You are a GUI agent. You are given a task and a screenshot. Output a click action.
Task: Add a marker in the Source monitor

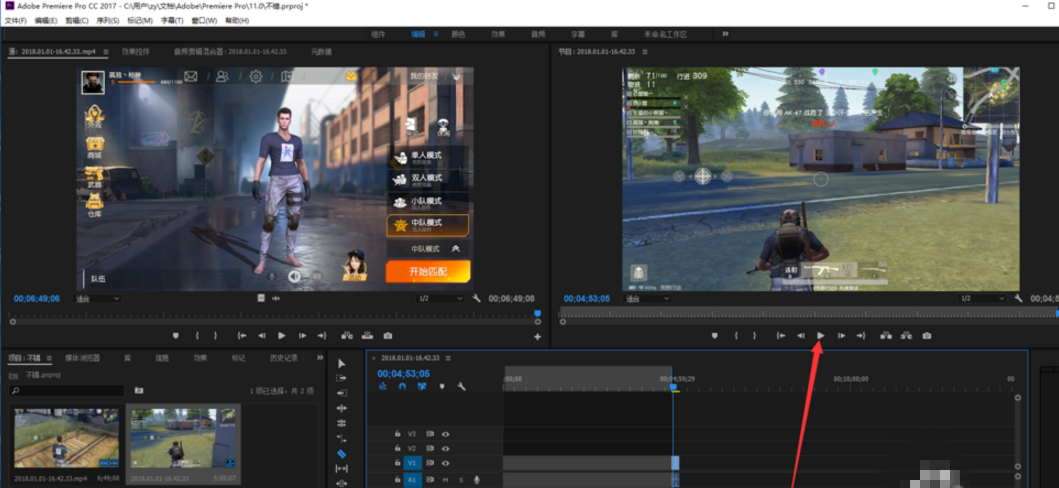click(176, 336)
